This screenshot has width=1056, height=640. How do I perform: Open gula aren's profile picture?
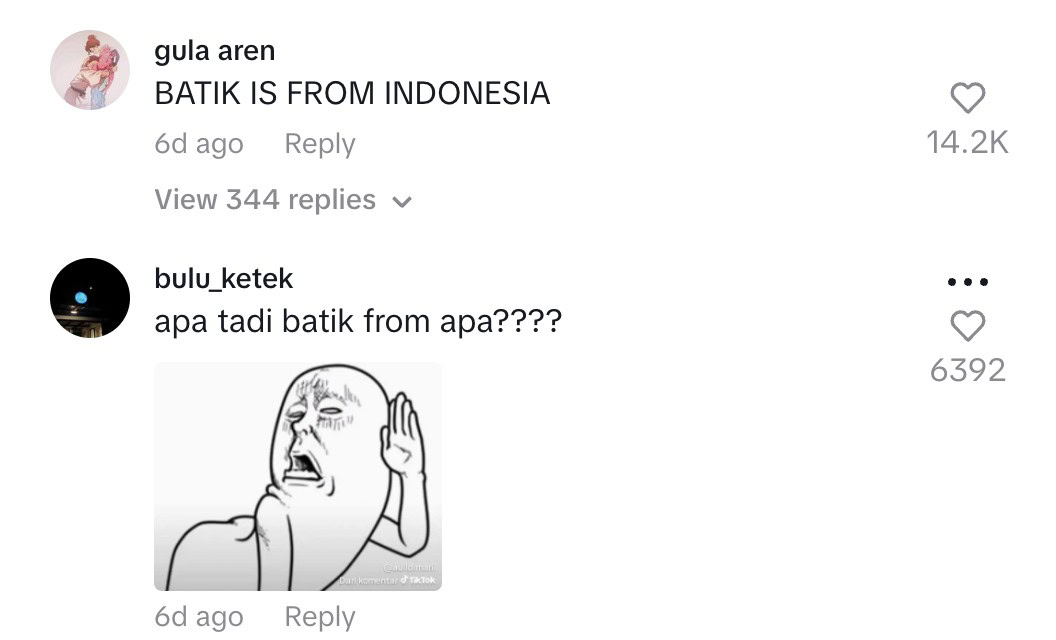tap(90, 69)
